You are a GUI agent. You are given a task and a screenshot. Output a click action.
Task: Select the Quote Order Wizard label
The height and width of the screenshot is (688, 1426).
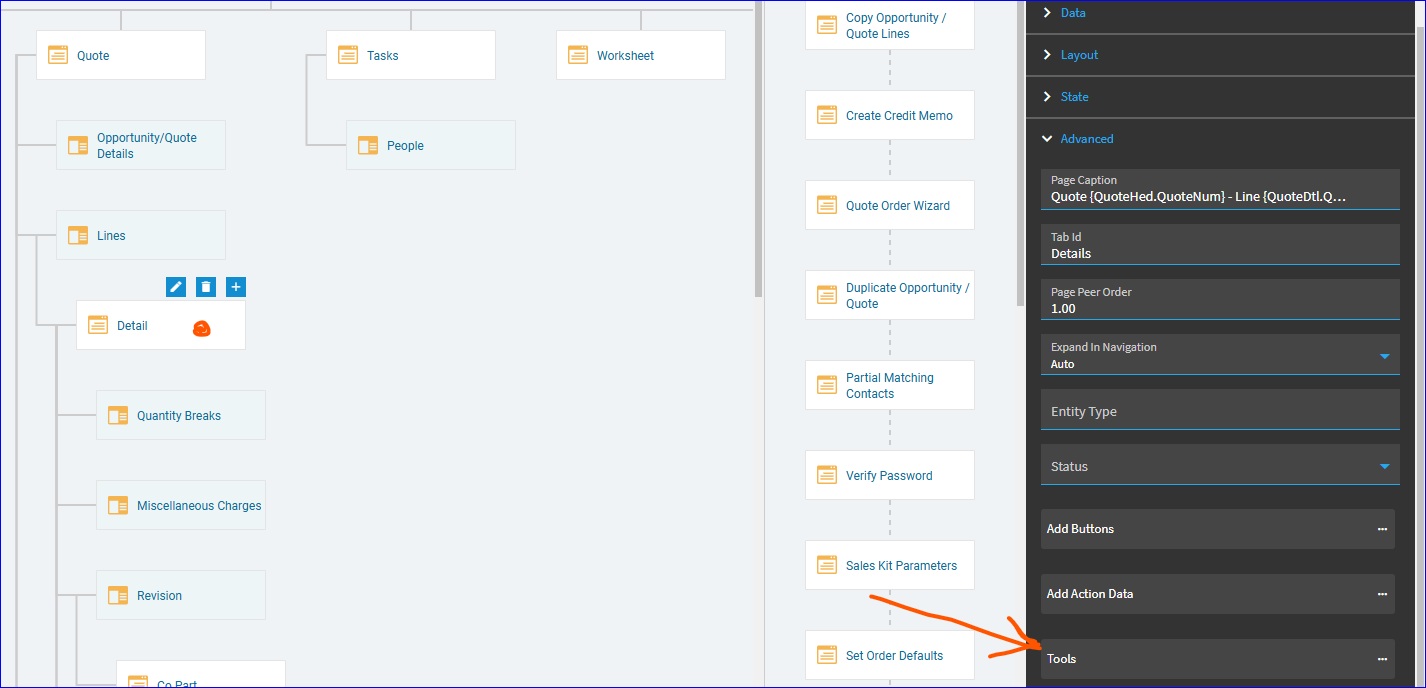(x=898, y=206)
